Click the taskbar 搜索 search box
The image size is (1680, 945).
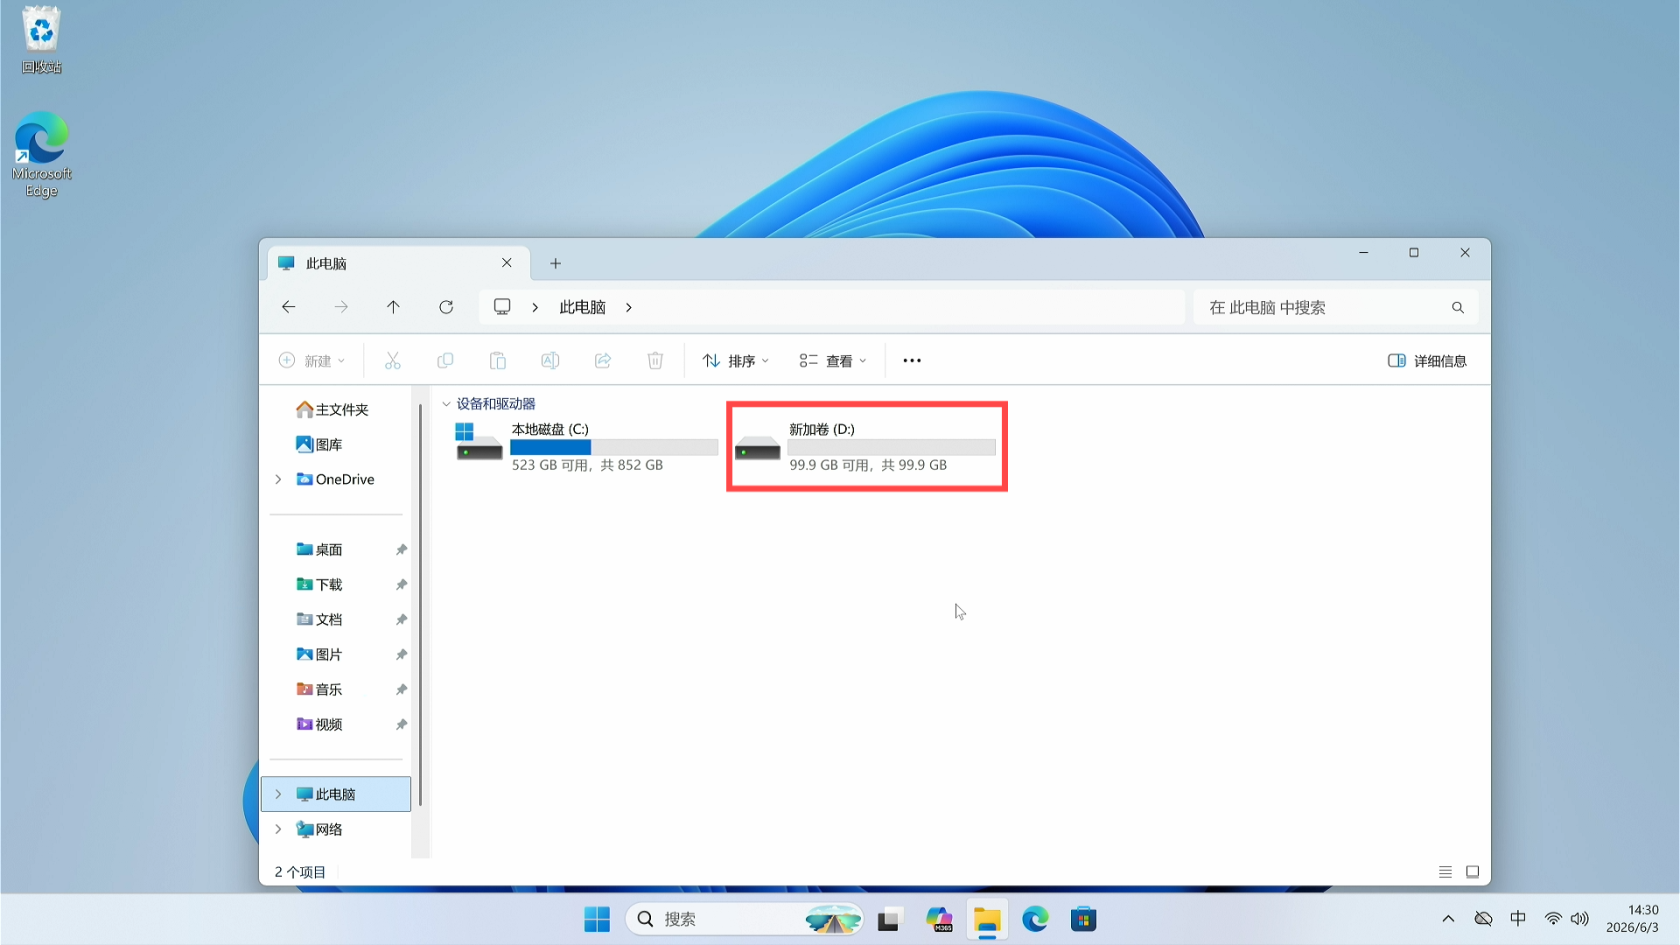pos(745,919)
